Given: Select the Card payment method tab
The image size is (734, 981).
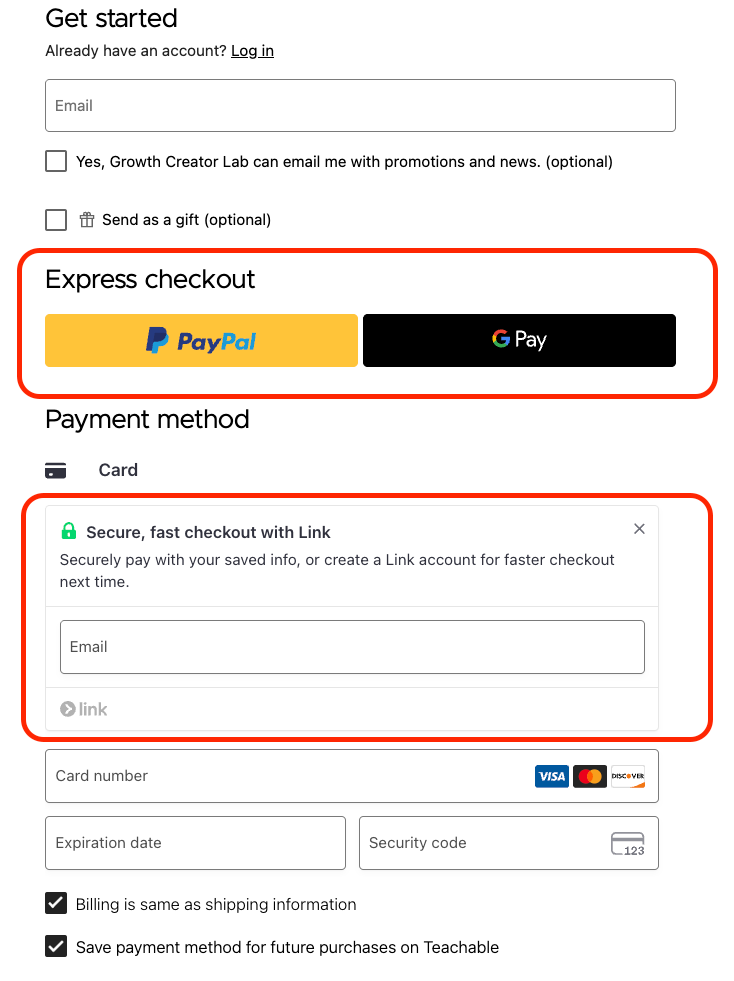Looking at the screenshot, I should coord(118,469).
